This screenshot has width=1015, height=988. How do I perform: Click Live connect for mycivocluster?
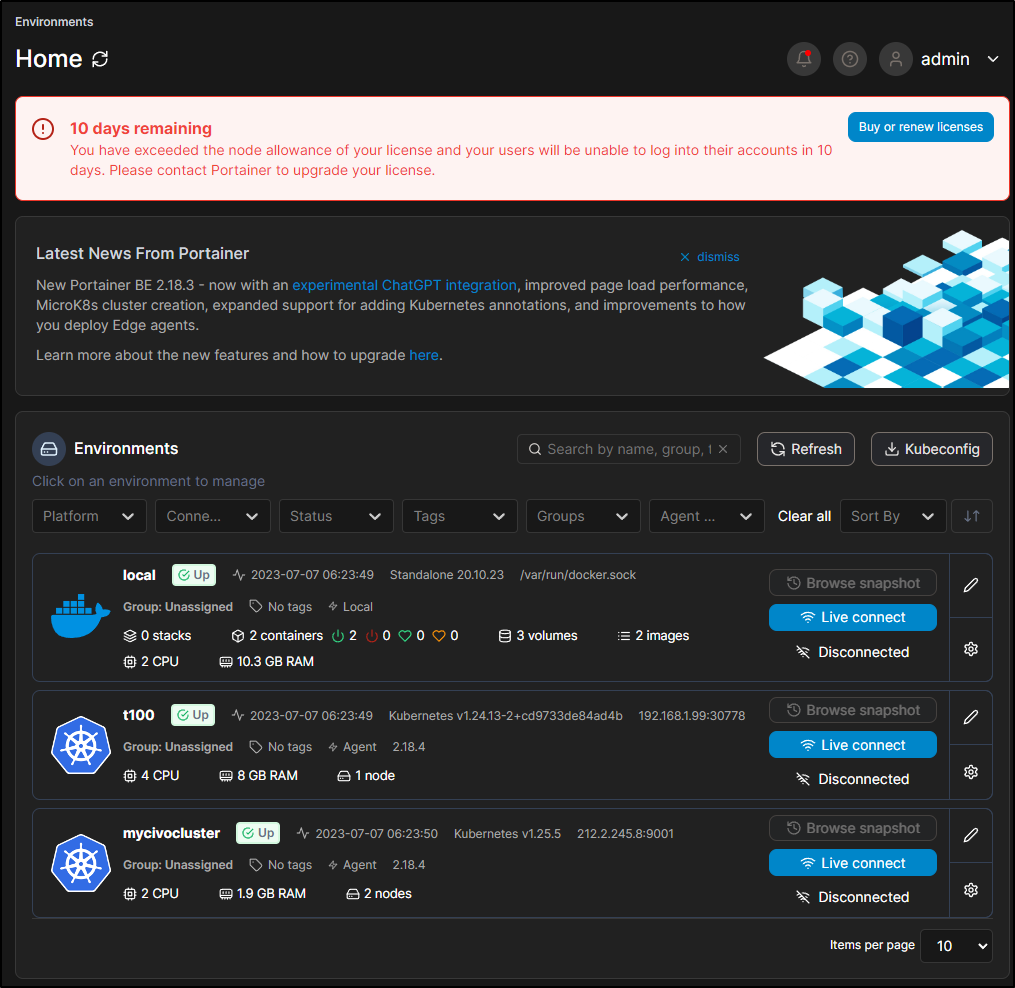pyautogui.click(x=853, y=863)
